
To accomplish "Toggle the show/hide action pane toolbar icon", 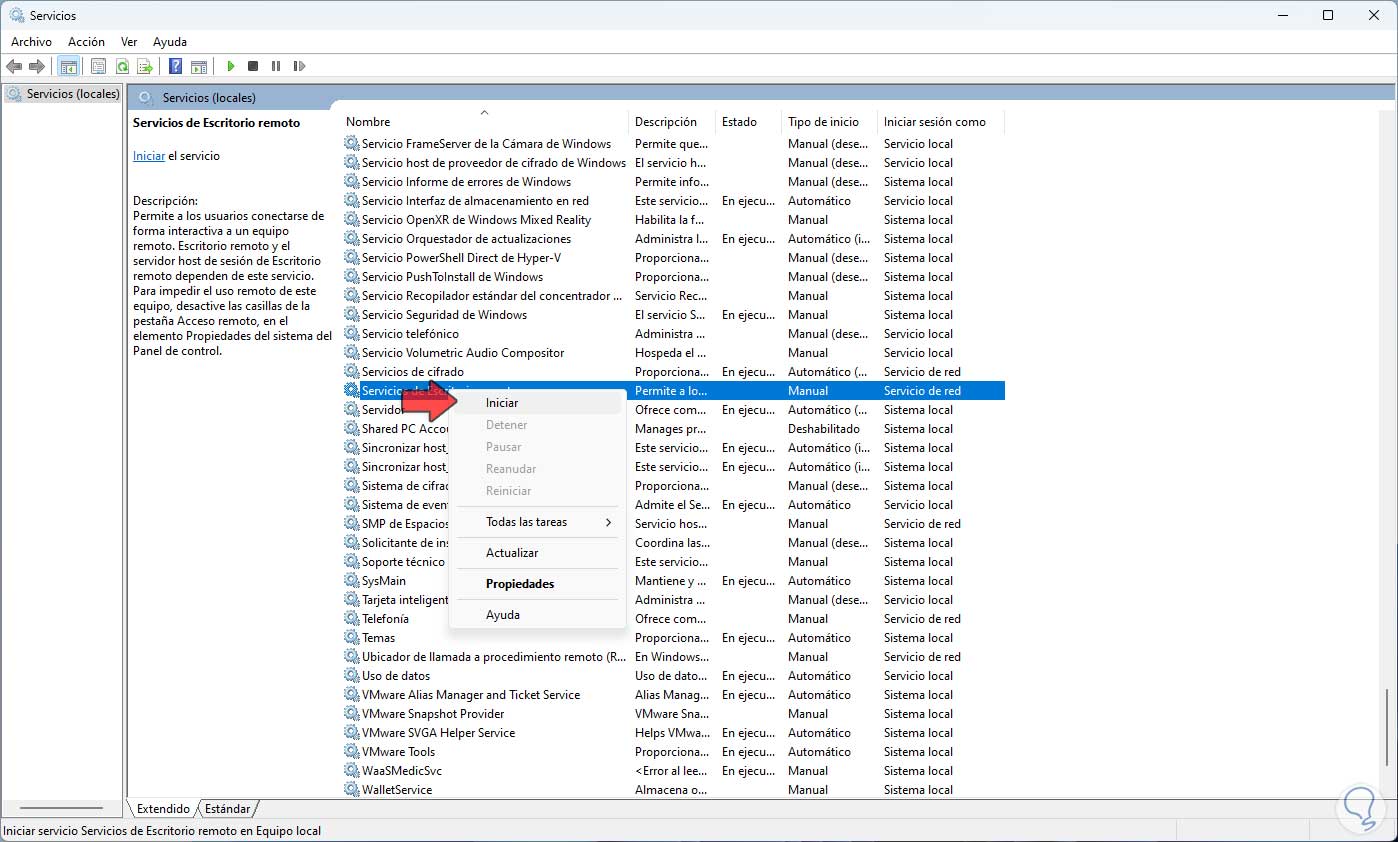I will [199, 66].
